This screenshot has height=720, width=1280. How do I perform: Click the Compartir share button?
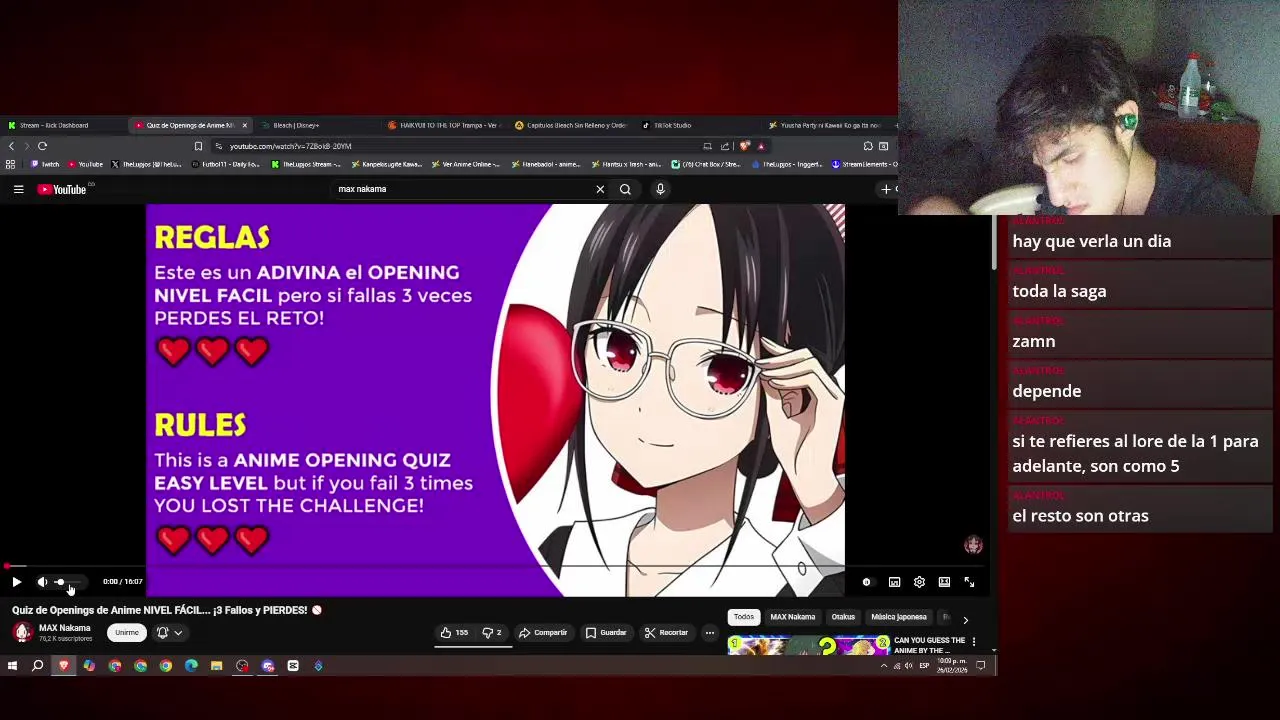pyautogui.click(x=543, y=632)
